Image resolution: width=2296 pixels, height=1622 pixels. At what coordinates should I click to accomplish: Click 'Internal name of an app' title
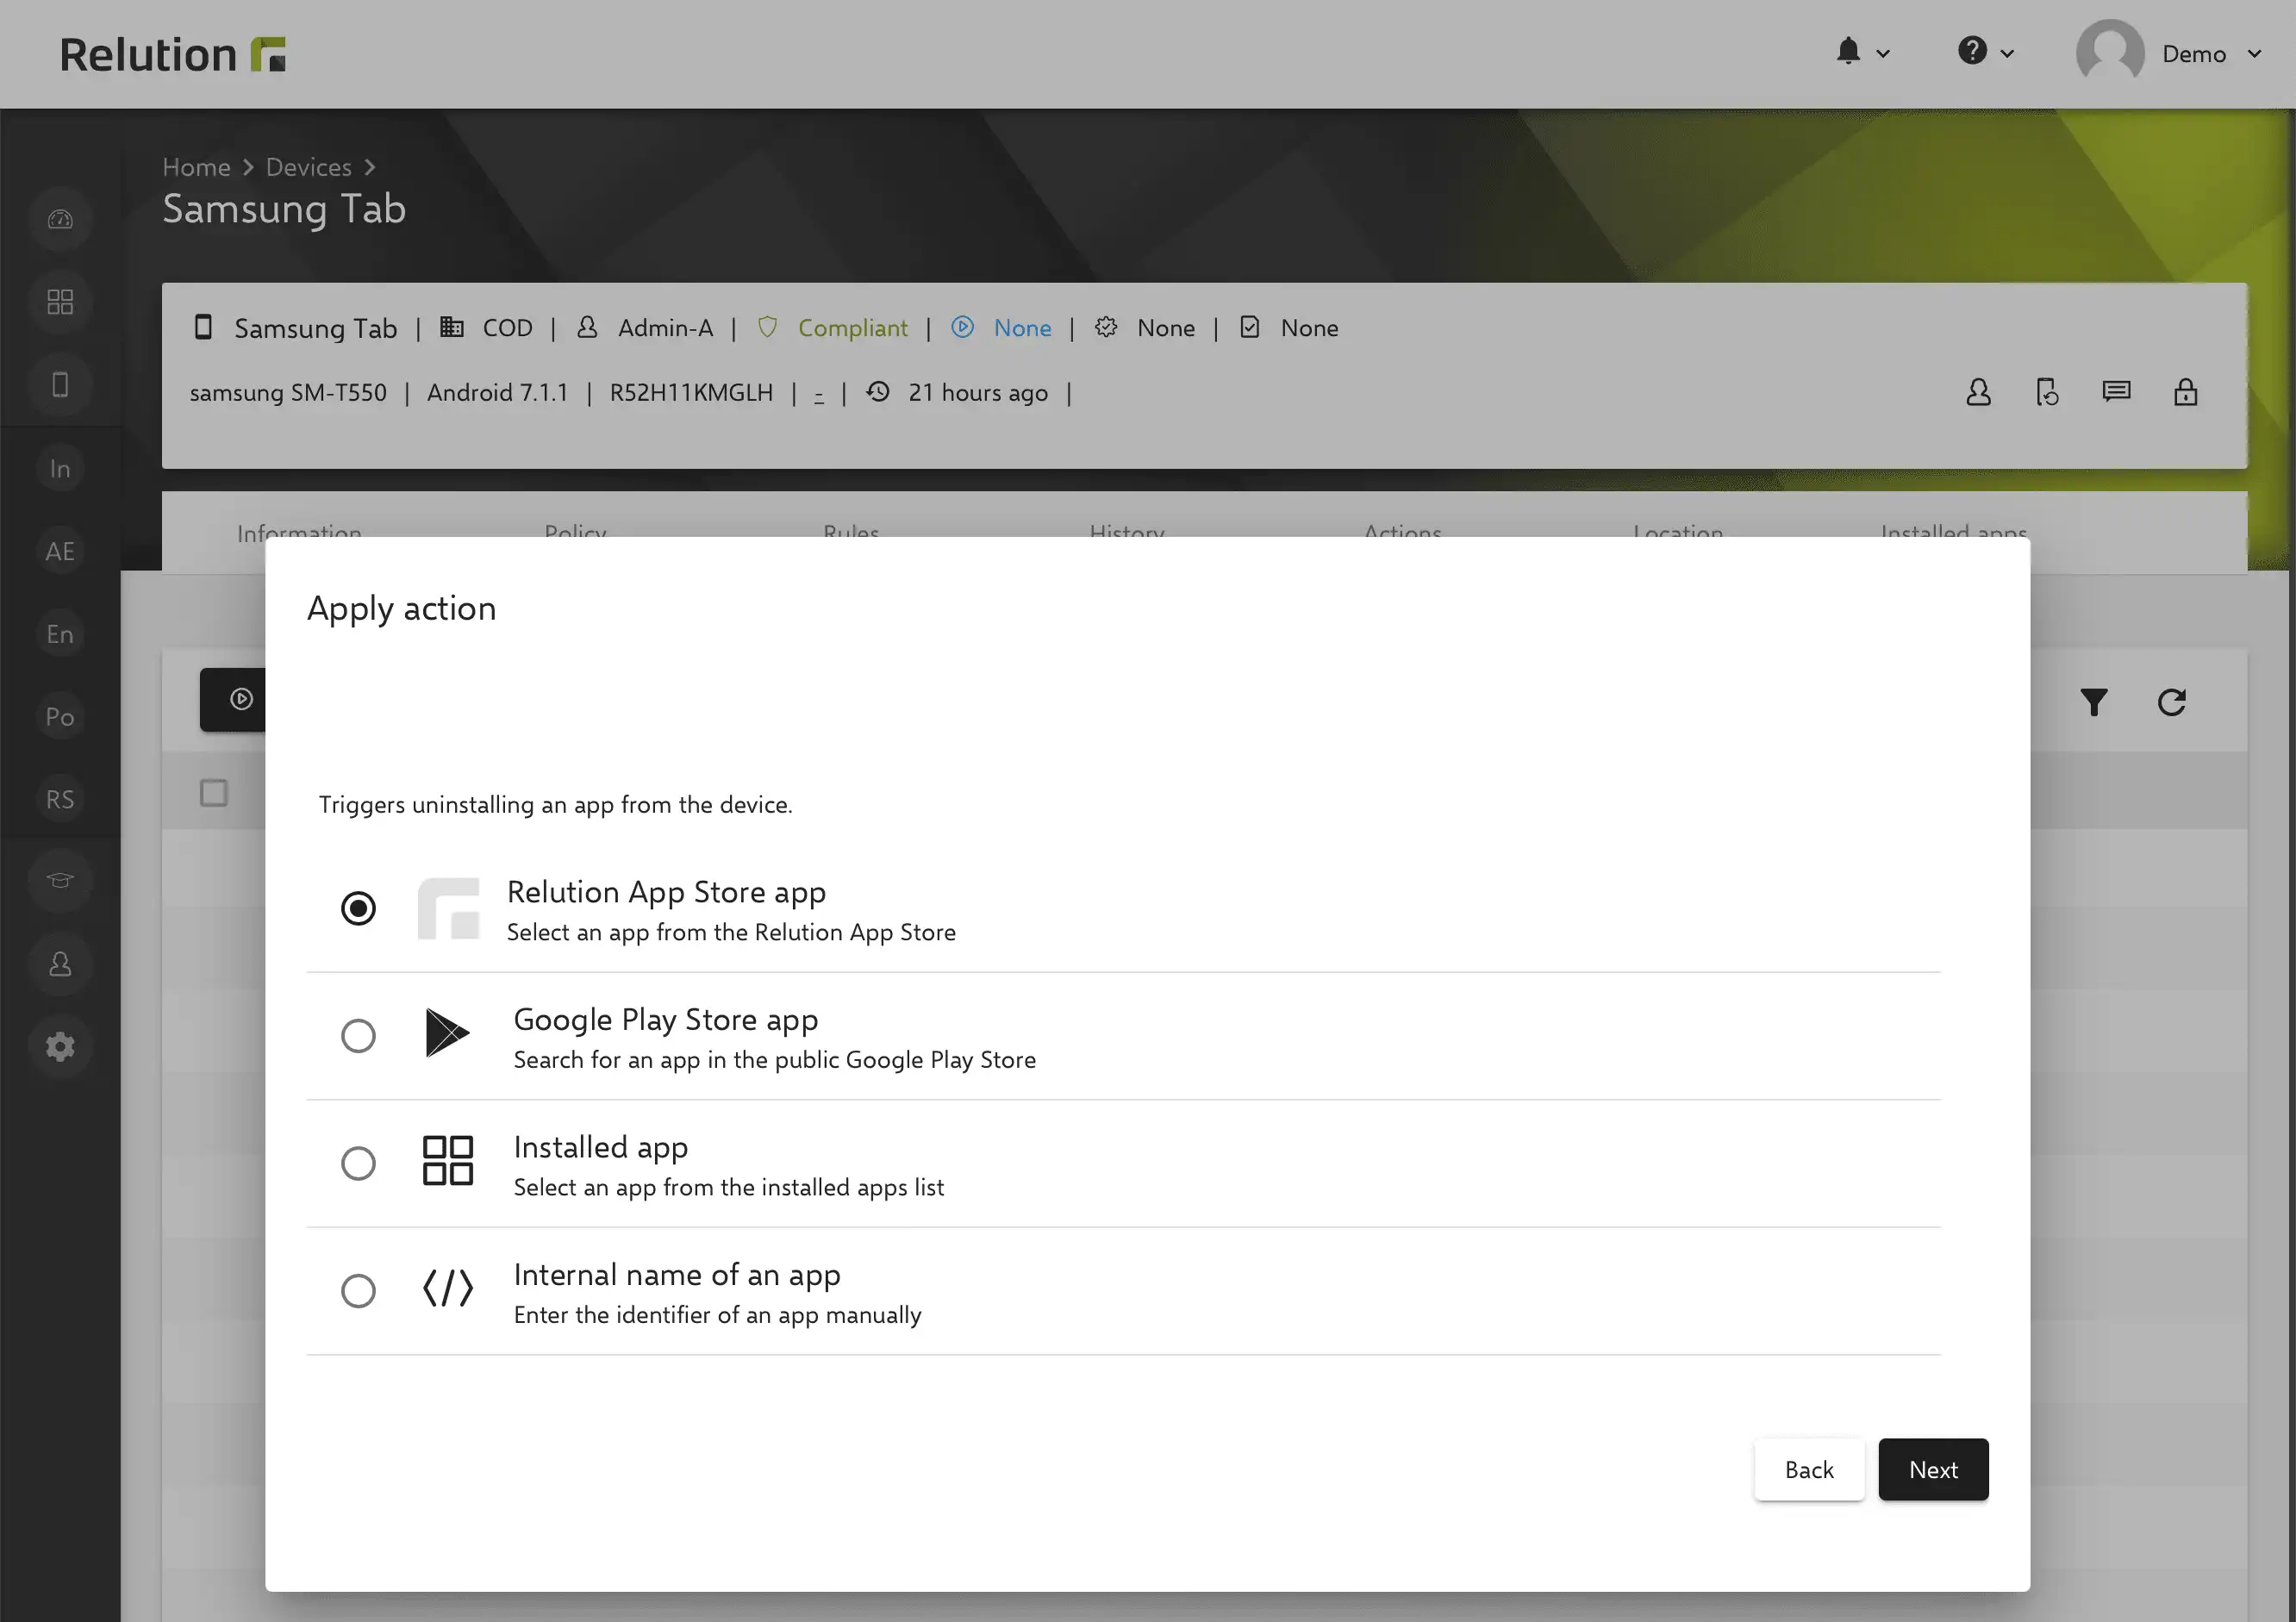[x=677, y=1275]
